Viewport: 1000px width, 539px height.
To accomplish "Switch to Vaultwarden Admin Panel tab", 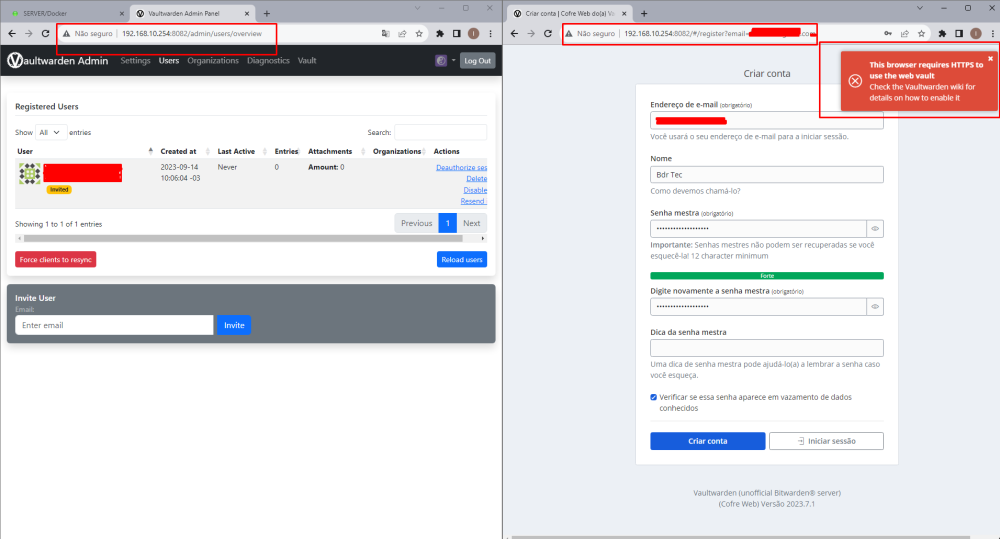I will (x=193, y=13).
